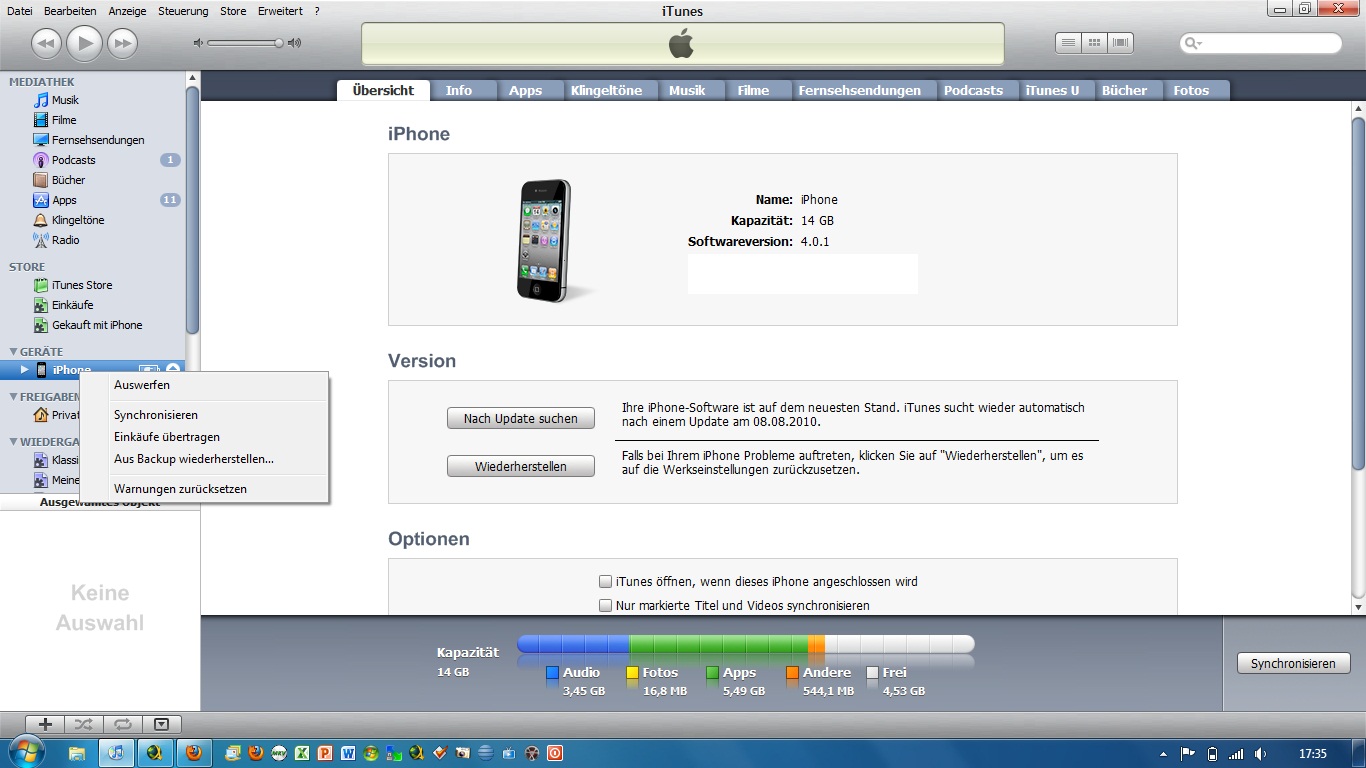Enable 'iTunes öffnen, wenn dieses iPhone angeschlossen wird'
This screenshot has width=1366, height=768.
pyautogui.click(x=605, y=581)
